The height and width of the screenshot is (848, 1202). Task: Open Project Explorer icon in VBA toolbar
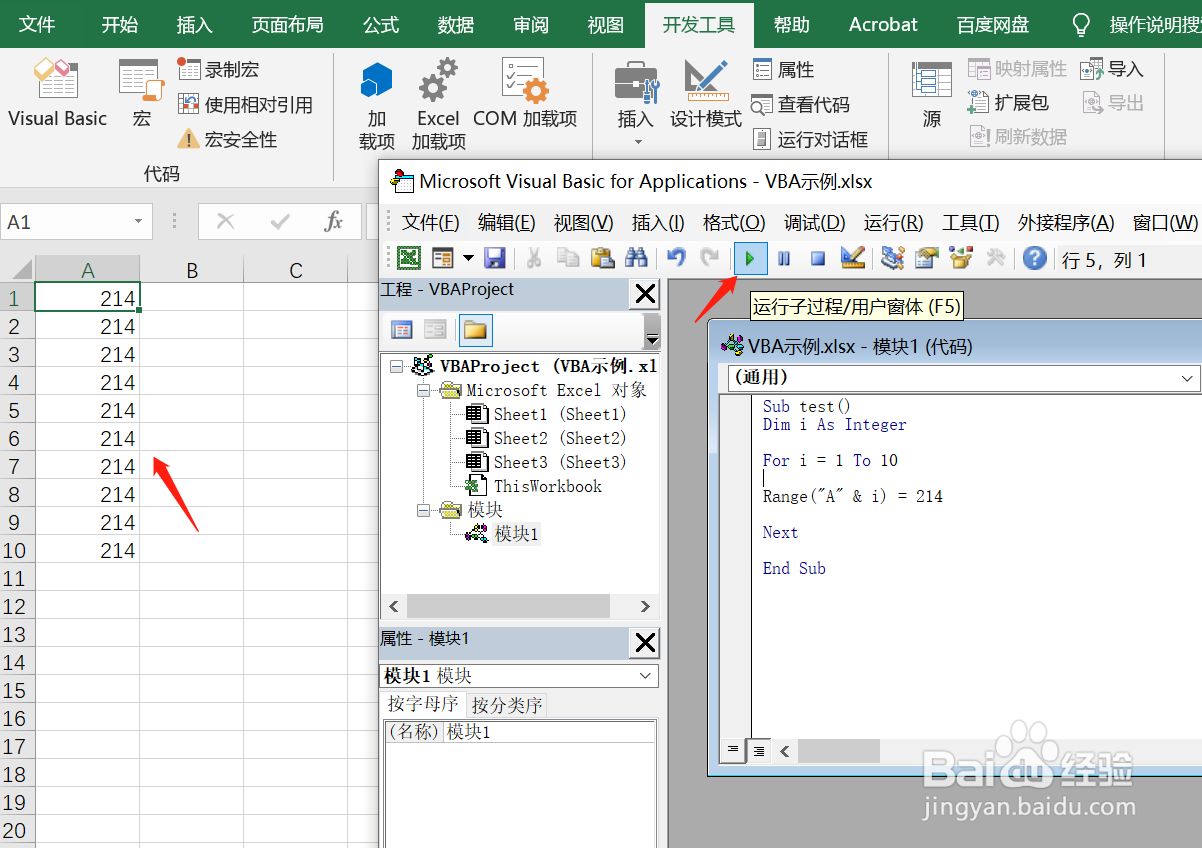892,259
